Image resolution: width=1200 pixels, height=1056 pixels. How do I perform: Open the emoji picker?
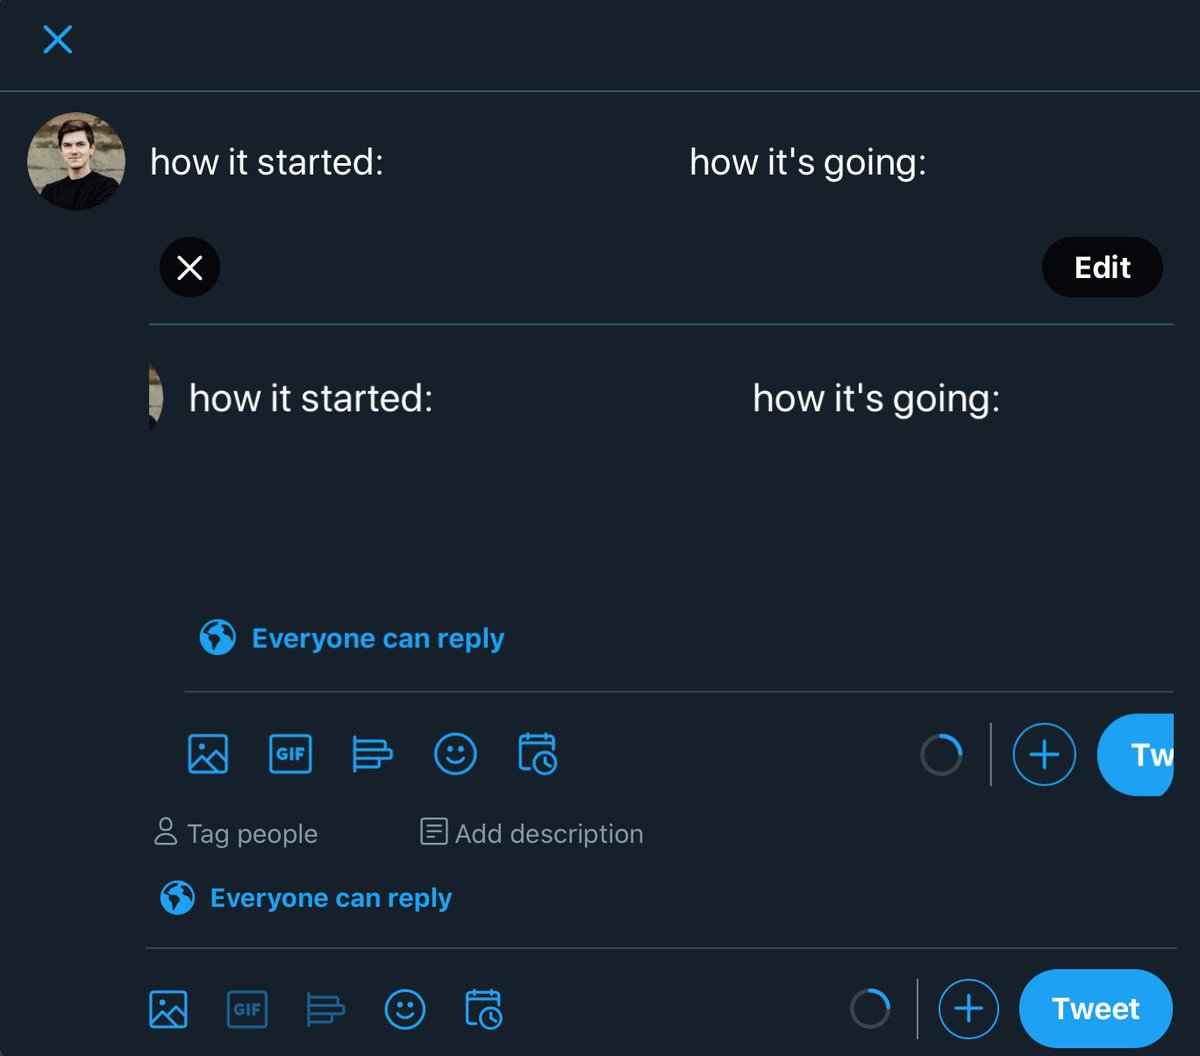(x=455, y=755)
